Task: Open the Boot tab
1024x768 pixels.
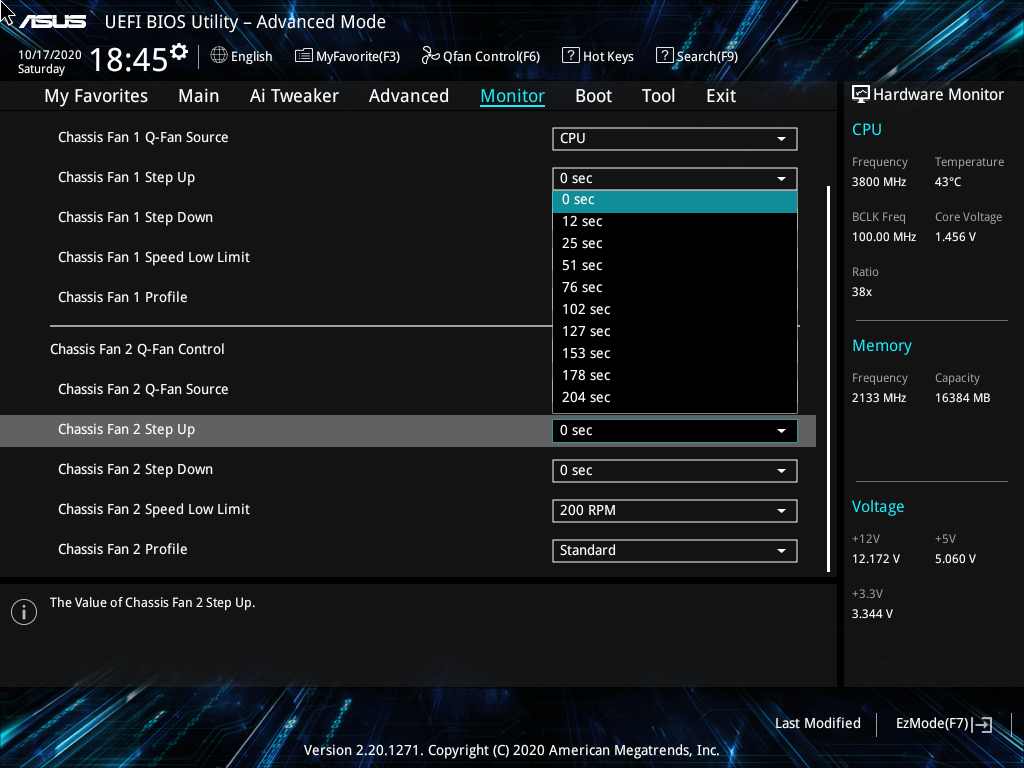Action: coord(594,96)
